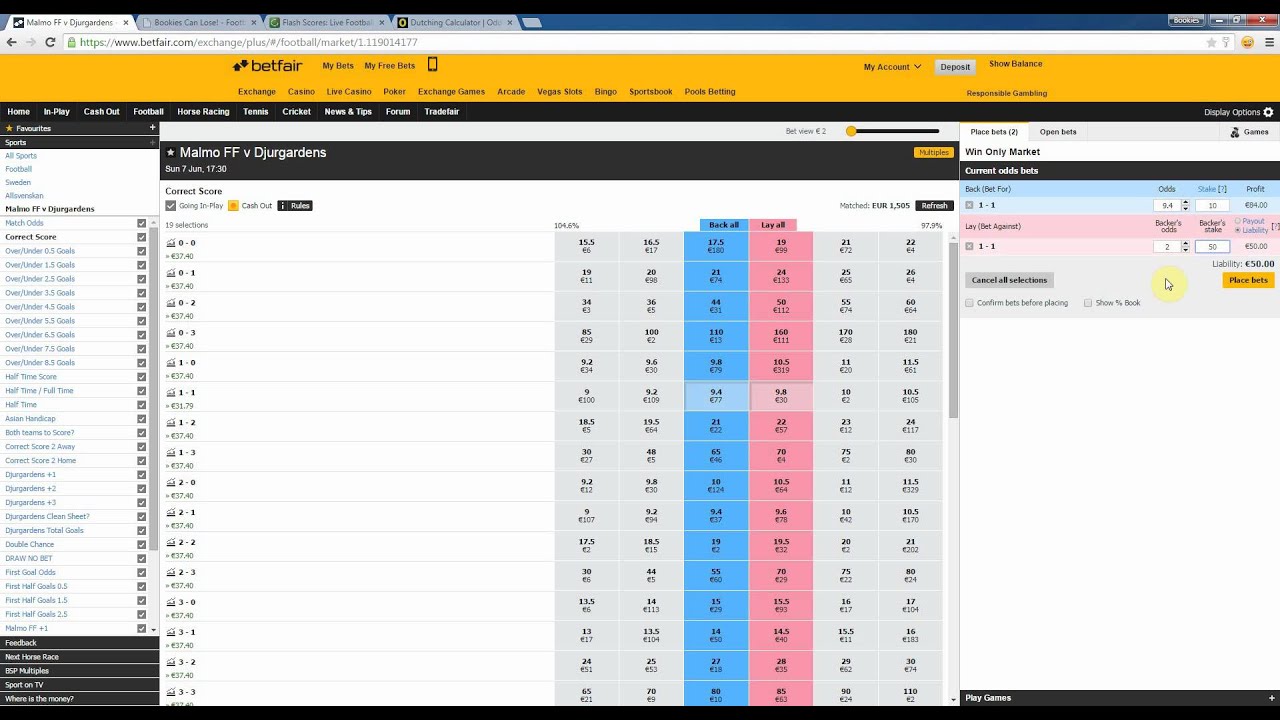The image size is (1280, 720).
Task: Click the Refresh button
Action: click(x=934, y=206)
